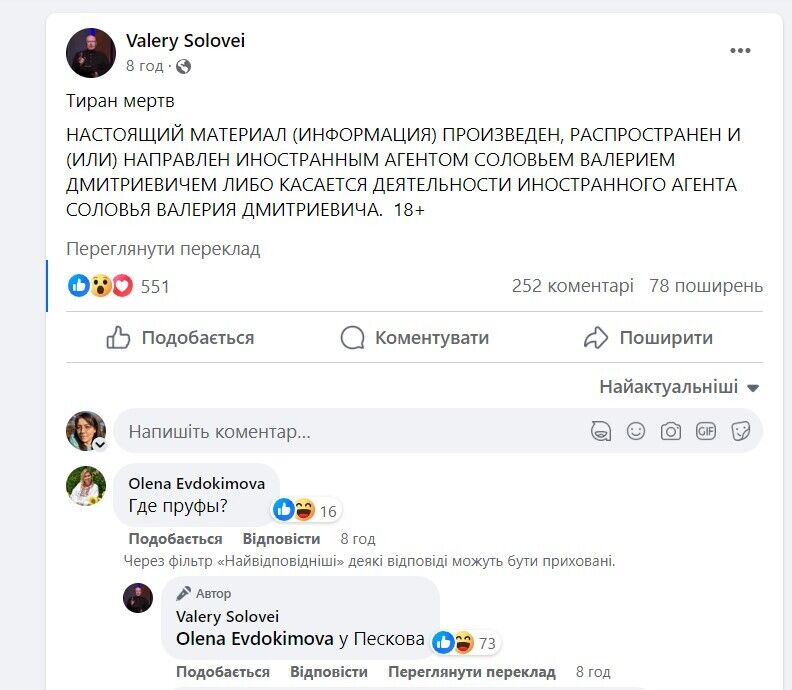Switch commenting identity via avatar arrow
792x690 pixels.
click(99, 443)
